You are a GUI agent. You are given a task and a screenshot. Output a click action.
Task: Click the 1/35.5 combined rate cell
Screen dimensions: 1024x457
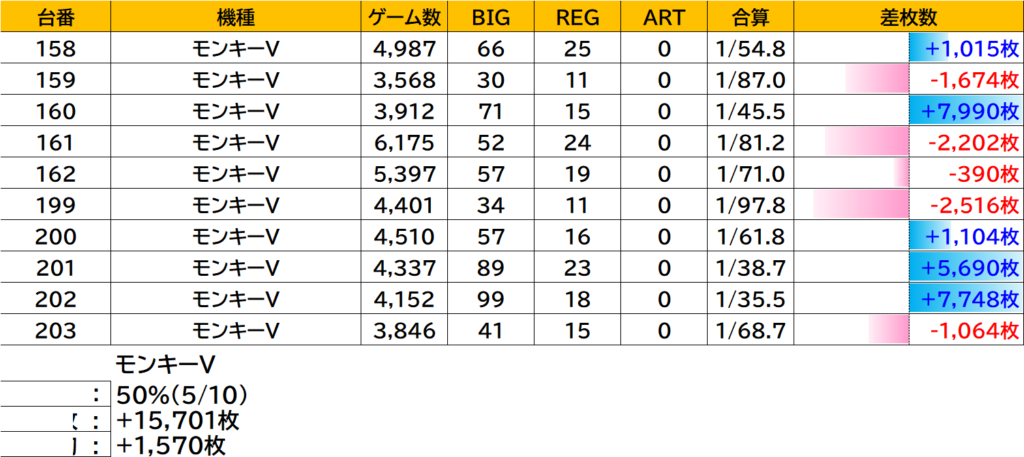[x=744, y=300]
